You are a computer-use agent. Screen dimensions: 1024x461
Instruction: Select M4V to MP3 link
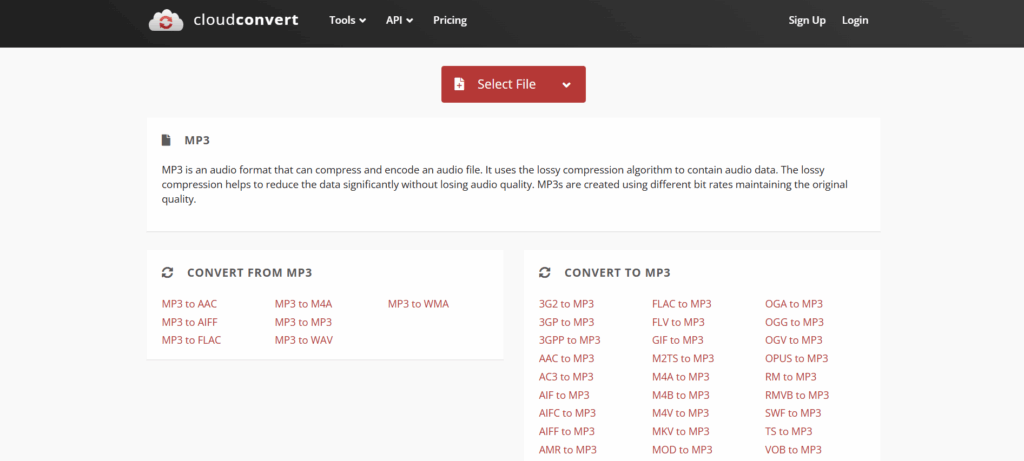(680, 413)
